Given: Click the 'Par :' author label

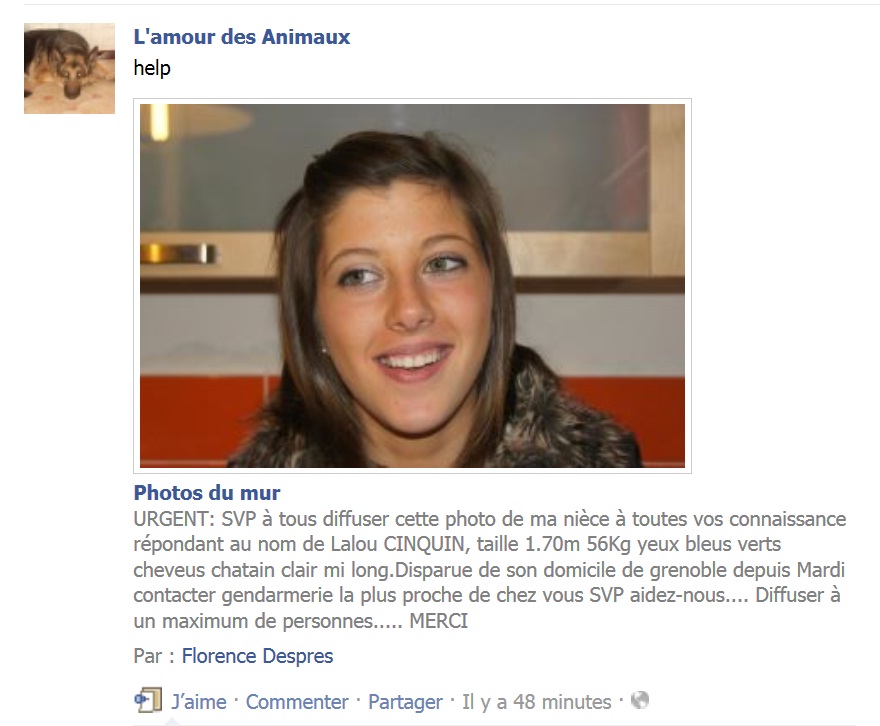Looking at the screenshot, I should coord(154,656).
